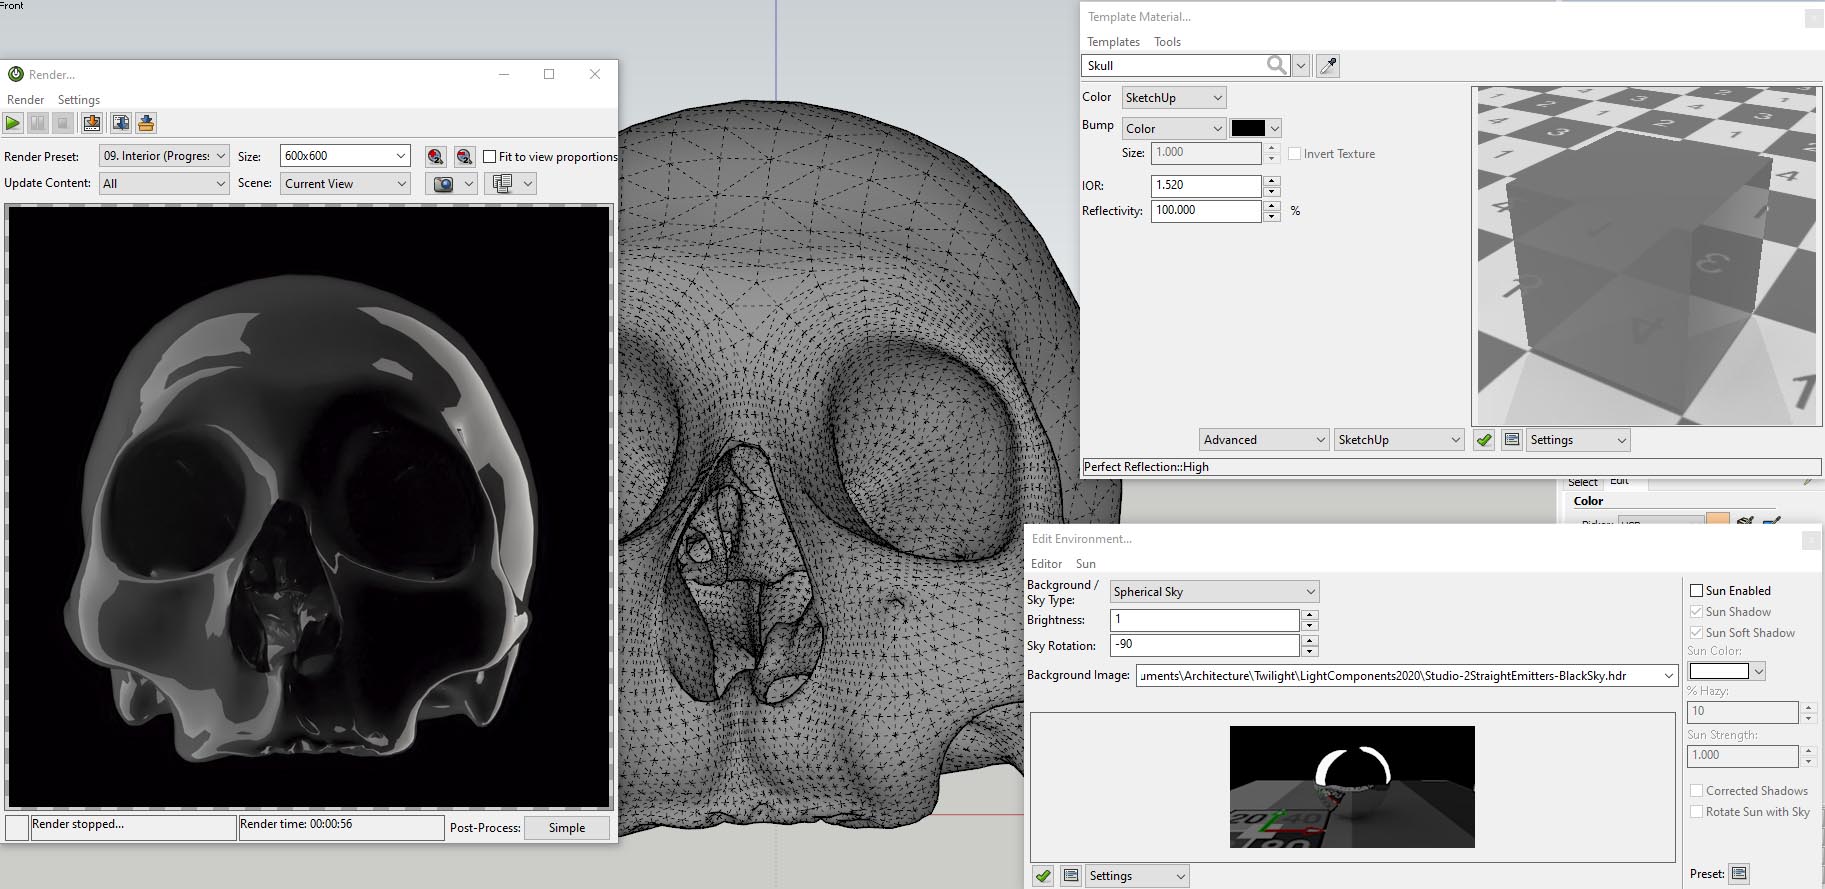The width and height of the screenshot is (1825, 889).
Task: Open Settings dropdown in Edit Environment window
Action: click(1137, 876)
